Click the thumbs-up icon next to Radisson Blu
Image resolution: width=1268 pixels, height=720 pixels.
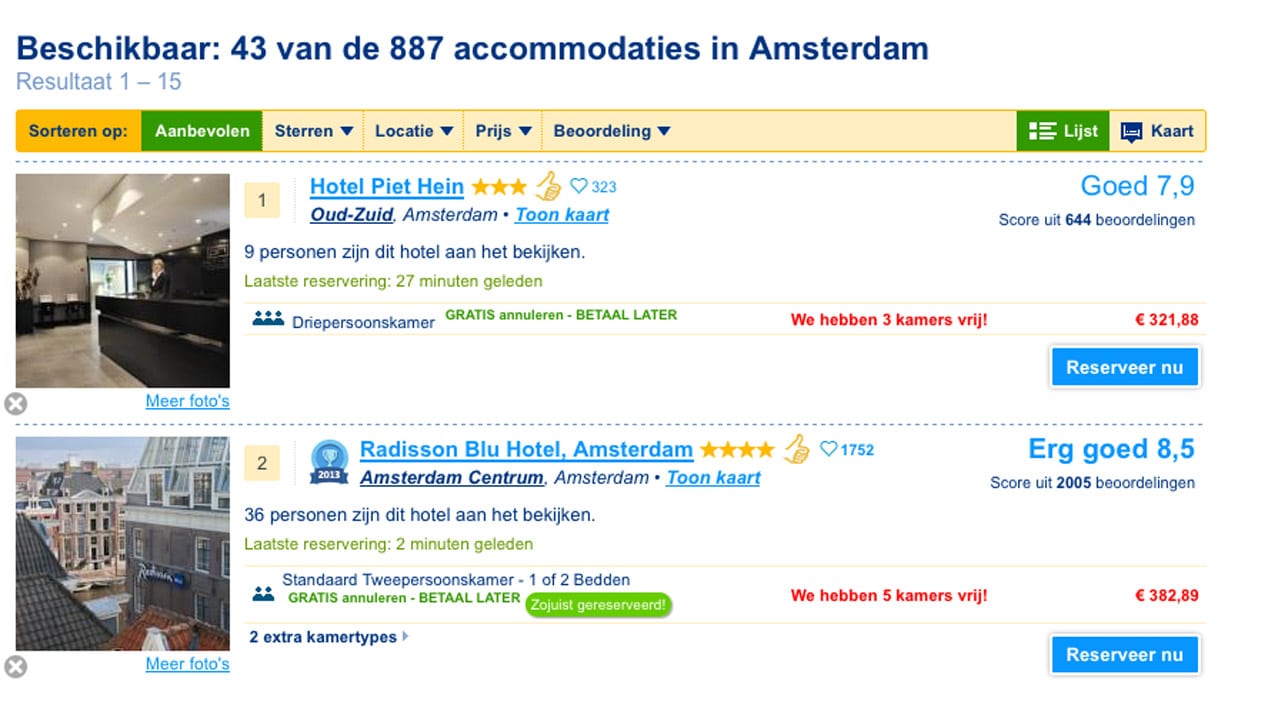pos(796,449)
